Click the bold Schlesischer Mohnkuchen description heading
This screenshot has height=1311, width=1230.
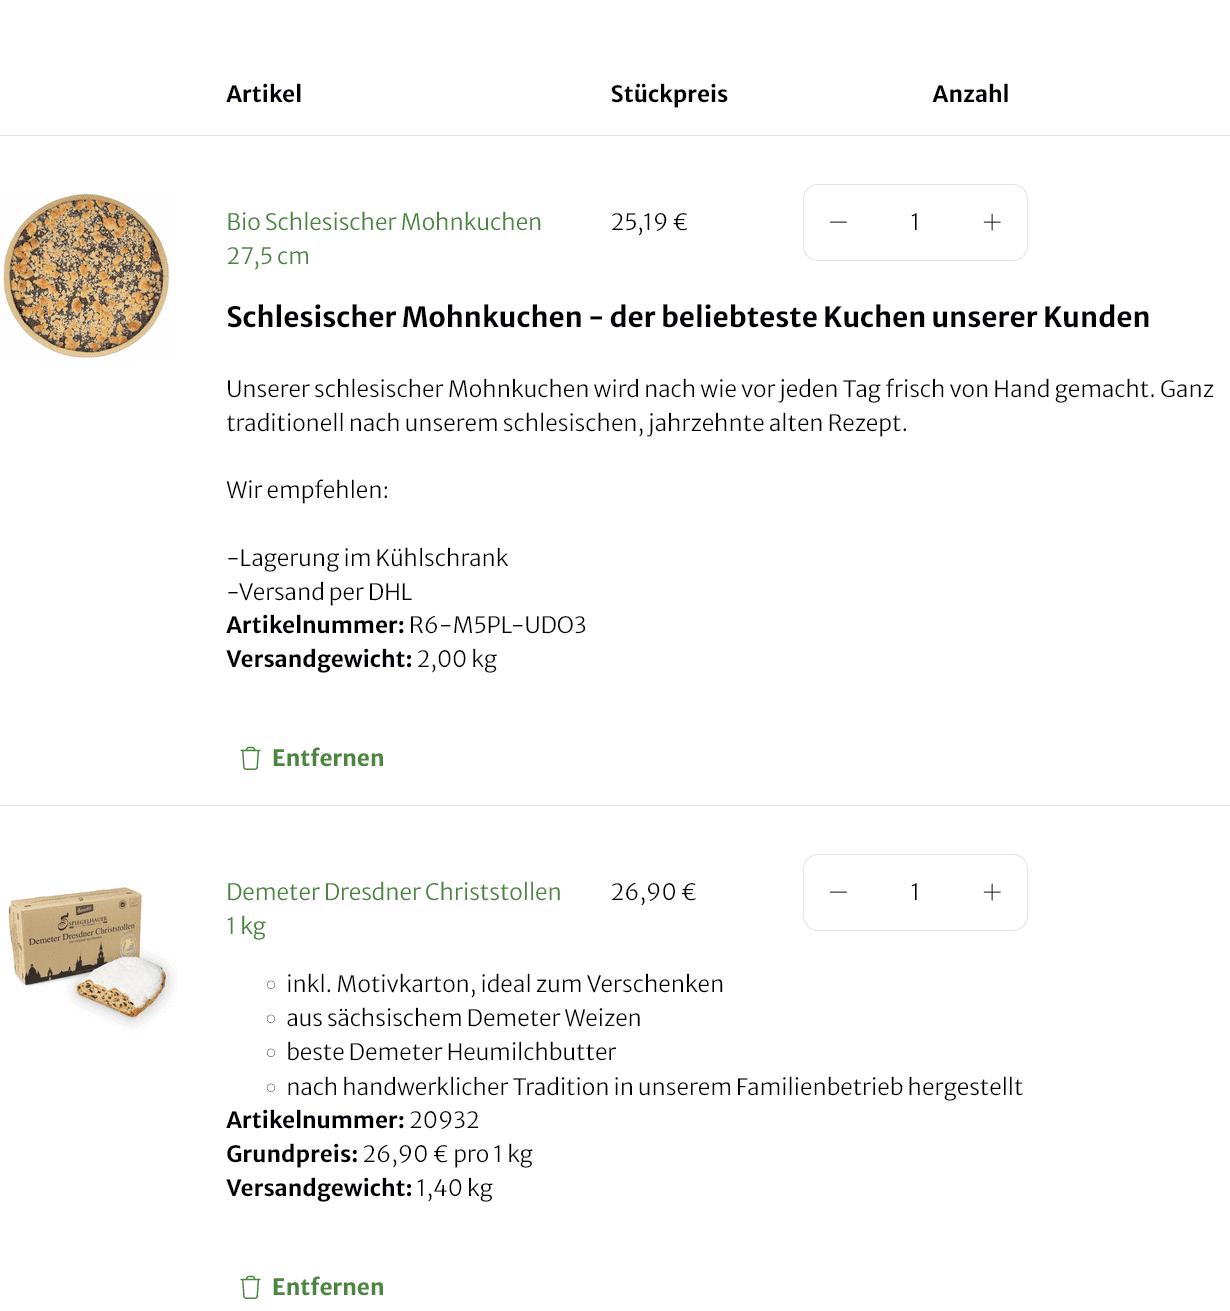(688, 317)
